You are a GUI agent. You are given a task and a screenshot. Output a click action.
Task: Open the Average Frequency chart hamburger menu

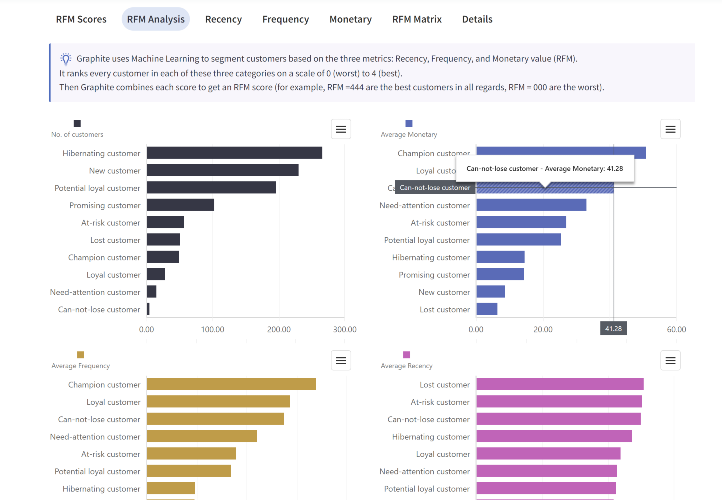(341, 360)
